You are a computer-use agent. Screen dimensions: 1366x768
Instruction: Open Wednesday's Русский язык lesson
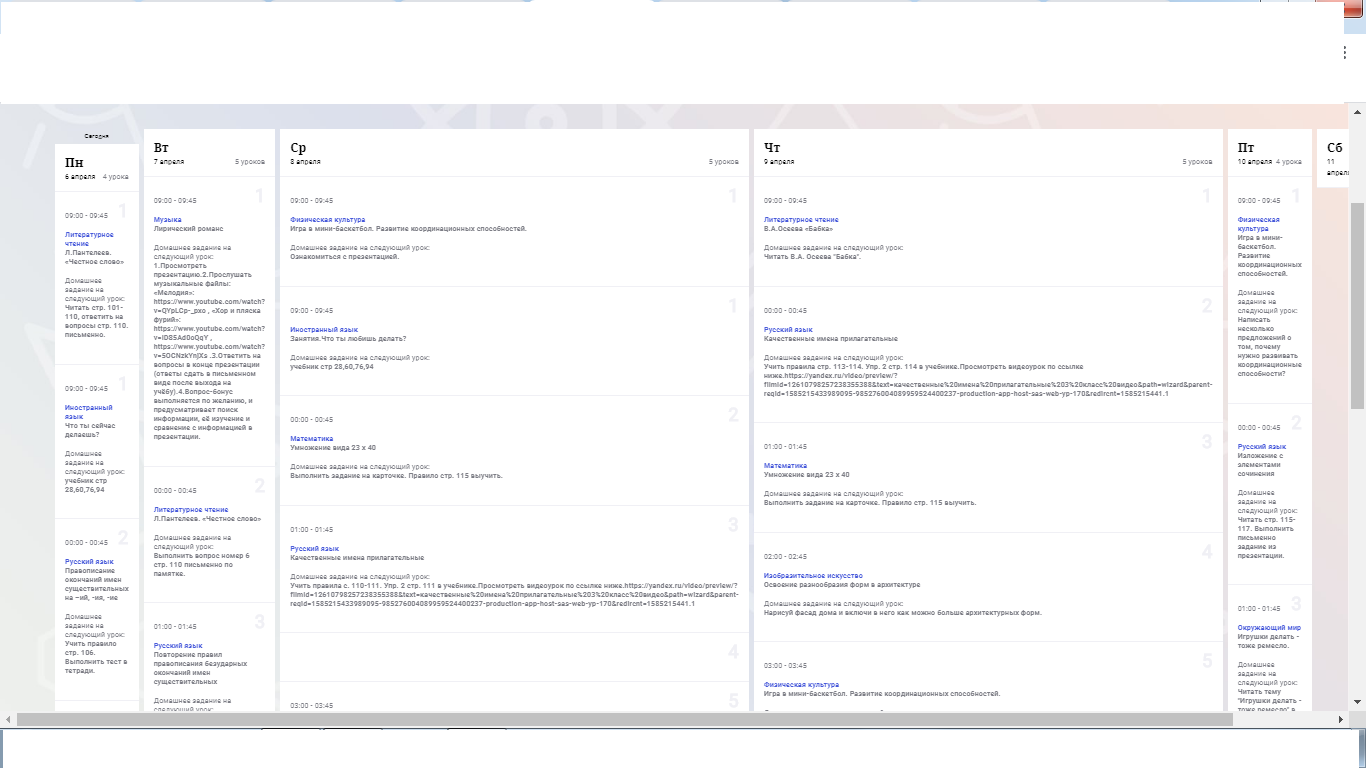[x=315, y=548]
